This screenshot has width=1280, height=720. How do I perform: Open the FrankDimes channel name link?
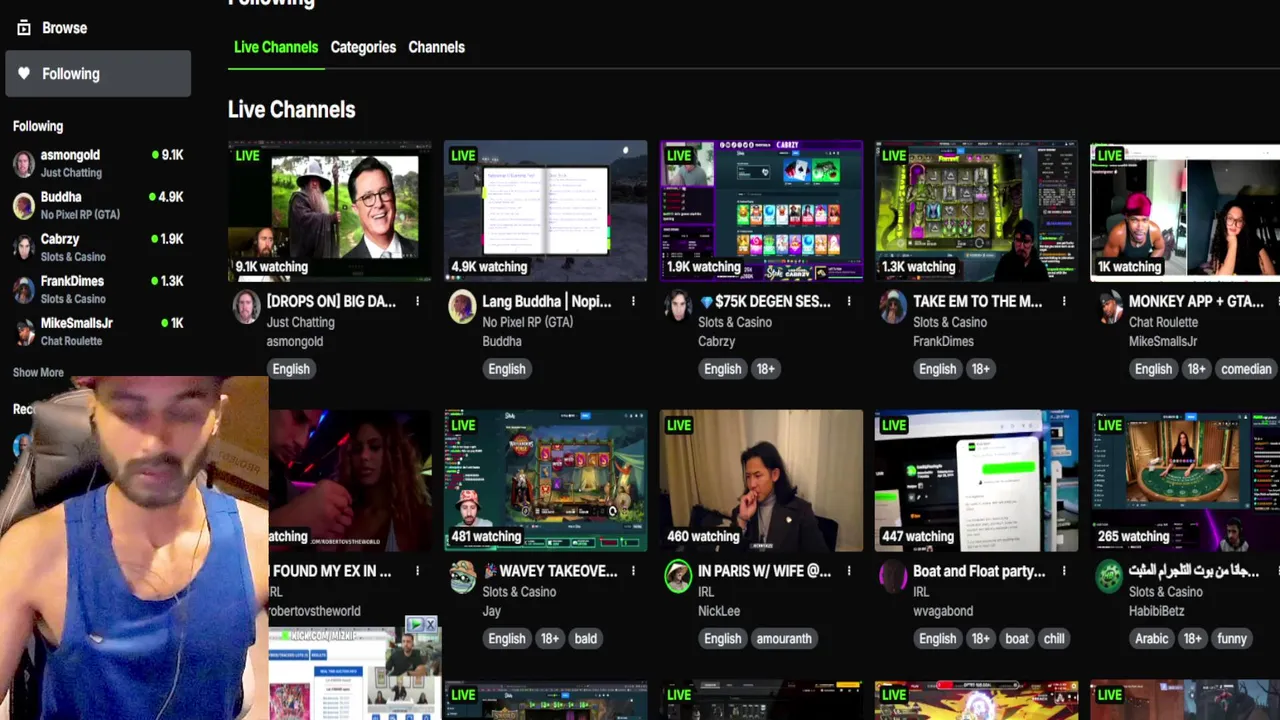click(x=943, y=341)
